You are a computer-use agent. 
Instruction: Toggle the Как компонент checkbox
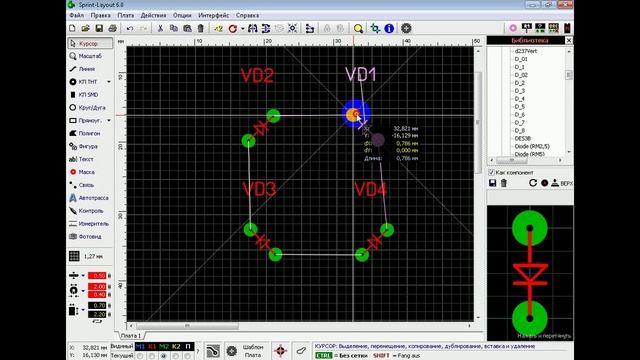click(491, 172)
